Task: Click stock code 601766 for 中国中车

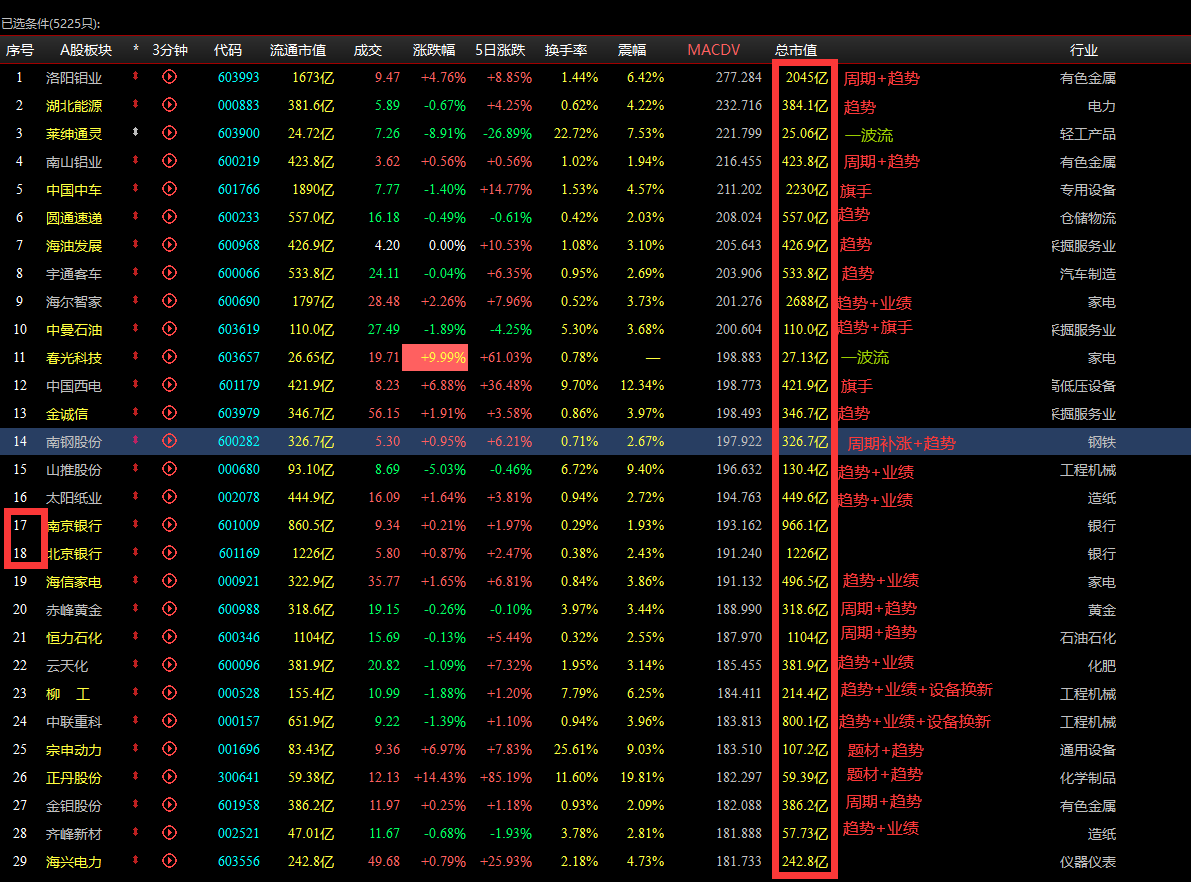Action: (x=239, y=189)
